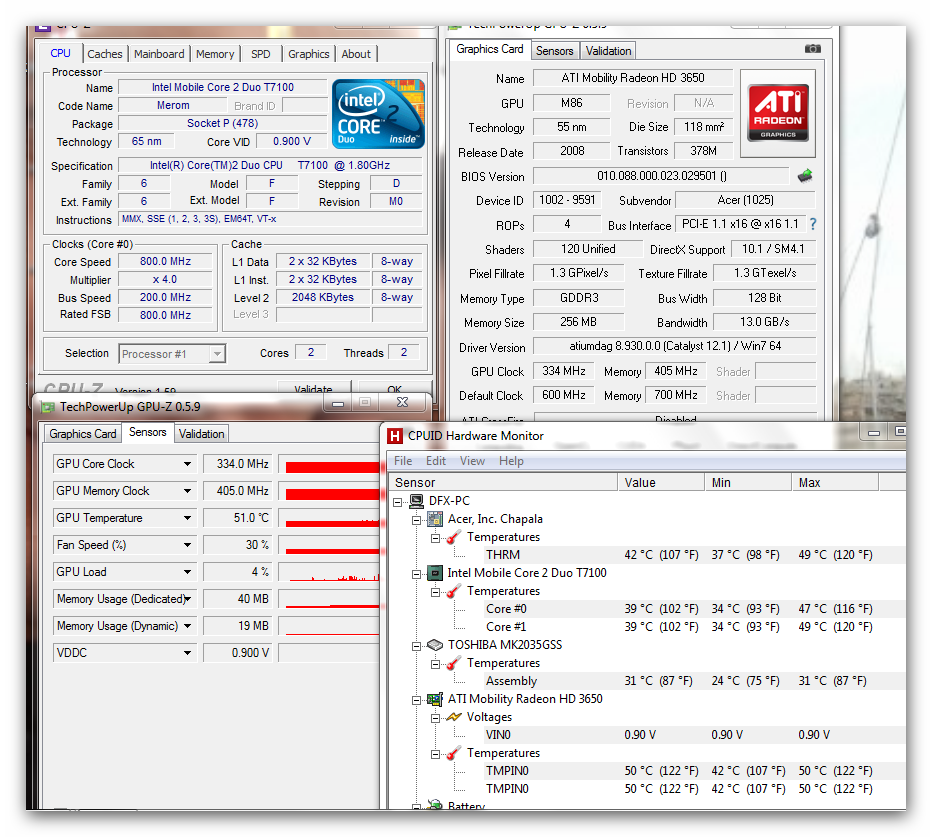Click the GPU Name field ATI Mobility Radeon HD 3650
The height and width of the screenshot is (837, 932).
pos(632,78)
